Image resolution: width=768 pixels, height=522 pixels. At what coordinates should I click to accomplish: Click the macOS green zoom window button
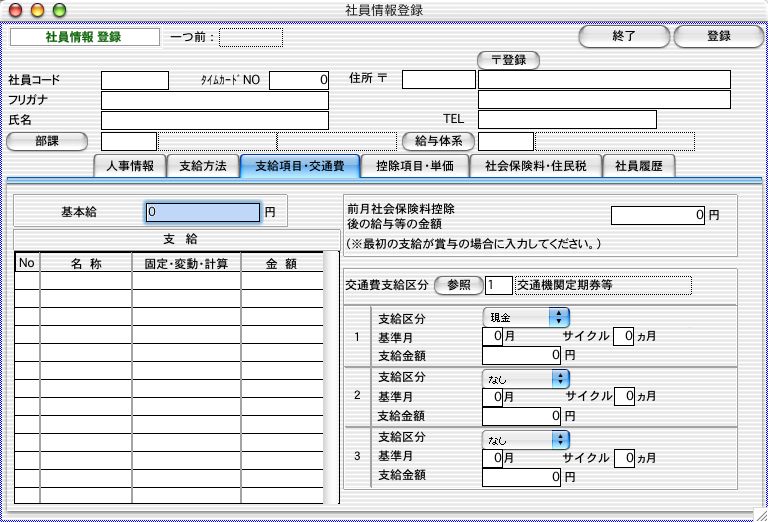click(60, 10)
